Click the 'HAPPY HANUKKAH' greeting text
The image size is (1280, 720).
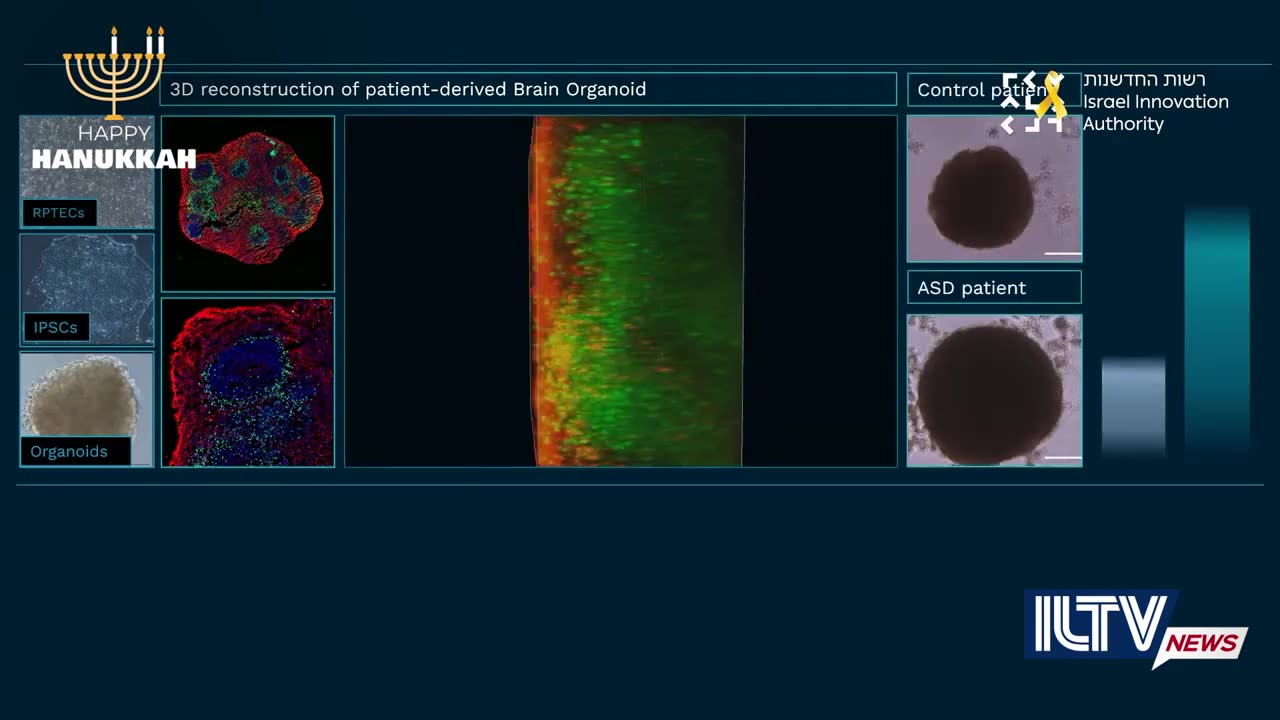(113, 147)
